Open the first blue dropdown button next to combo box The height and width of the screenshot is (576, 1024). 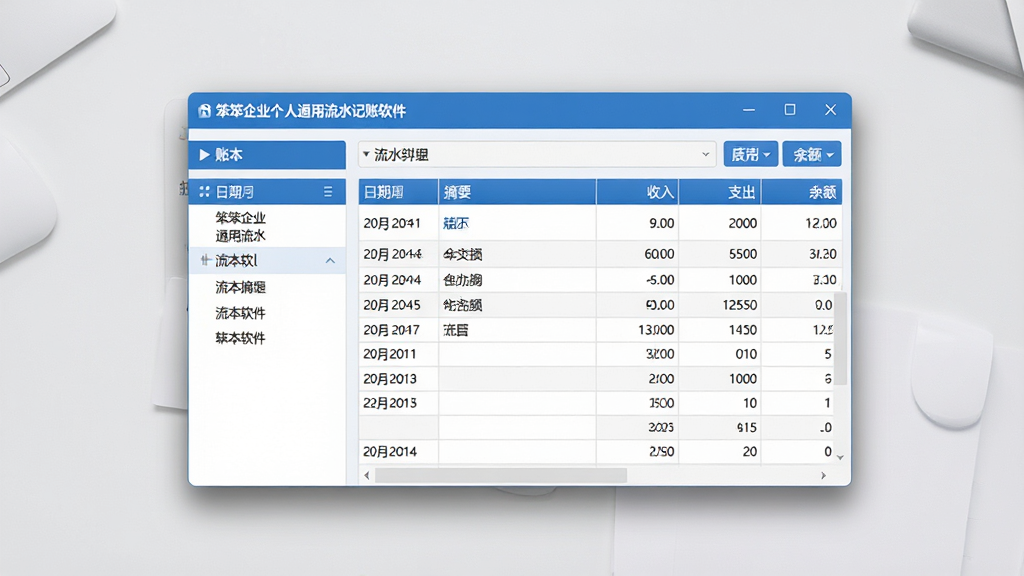coord(750,154)
